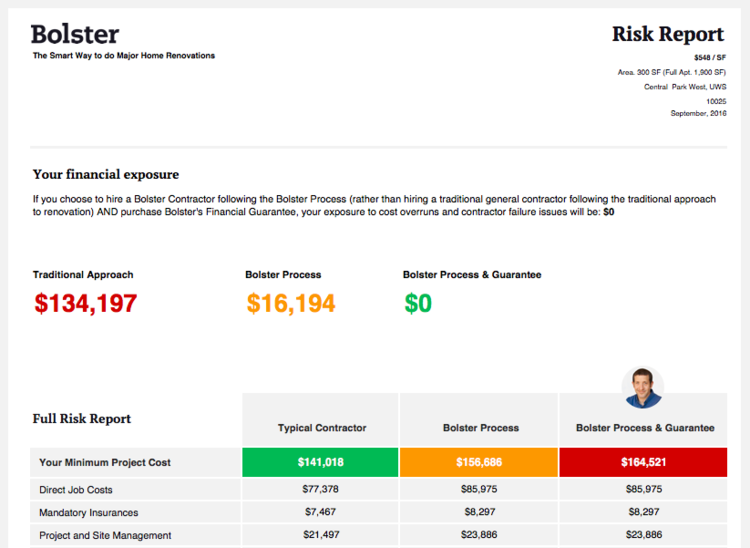Click 'Area. 300 SF (Full Apt. 1,900 SF)' line
Image resolution: width=750 pixels, height=548 pixels.
tap(672, 72)
